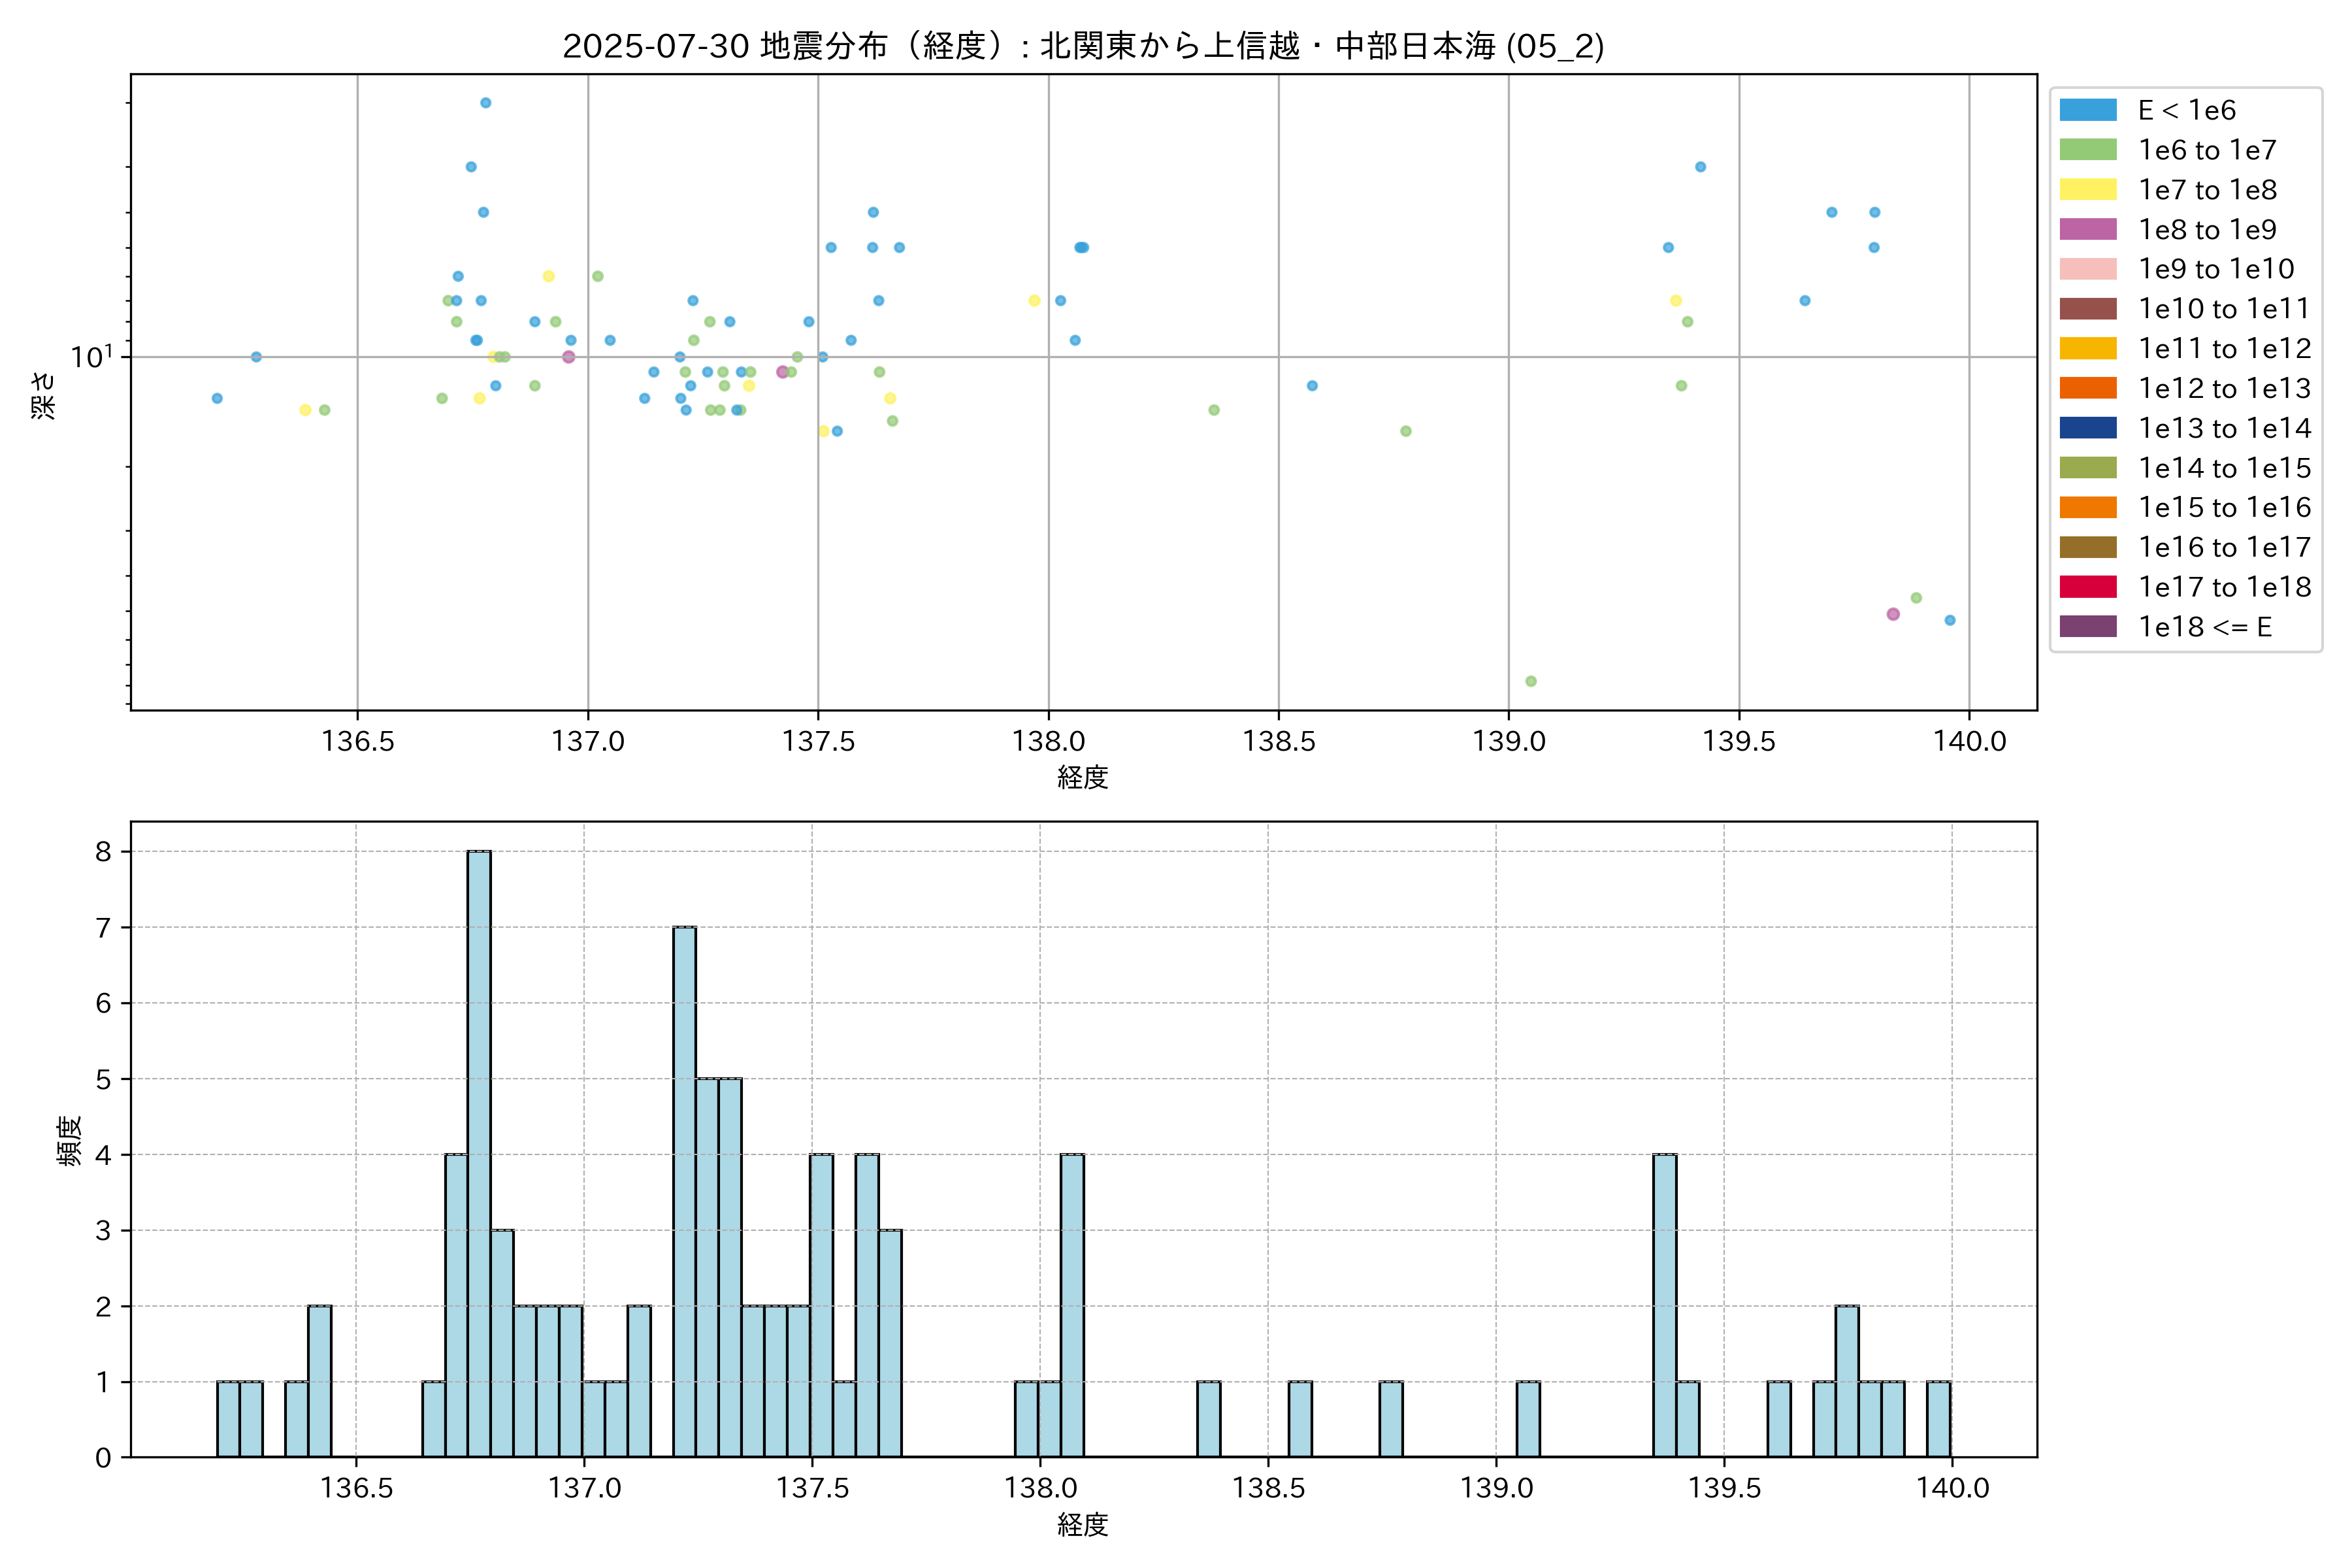Click the green '1e6 to 1e7' legend swatch
The width and height of the screenshot is (2352, 1568).
coord(2087,150)
